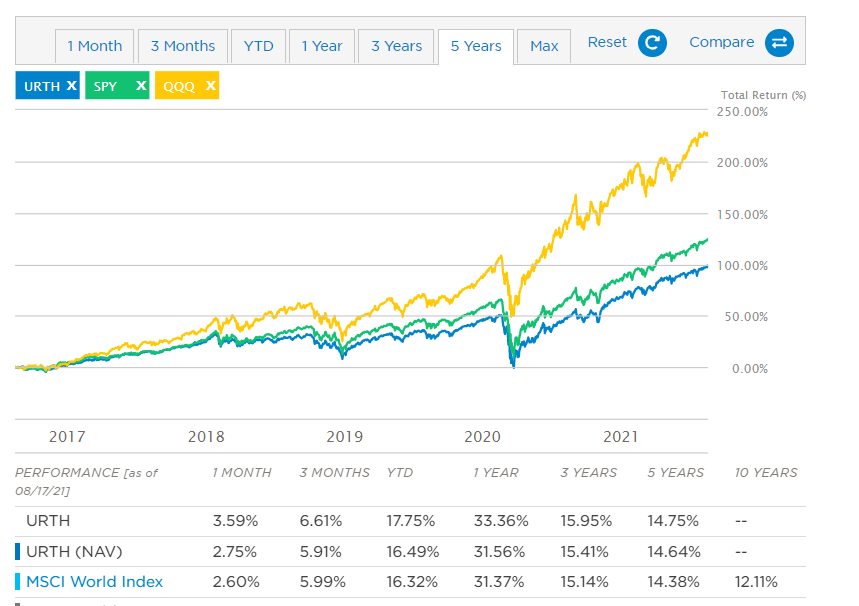This screenshot has width=859, height=606.
Task: Click the dark blue URTH (NAV) color marker
Action: (18, 551)
